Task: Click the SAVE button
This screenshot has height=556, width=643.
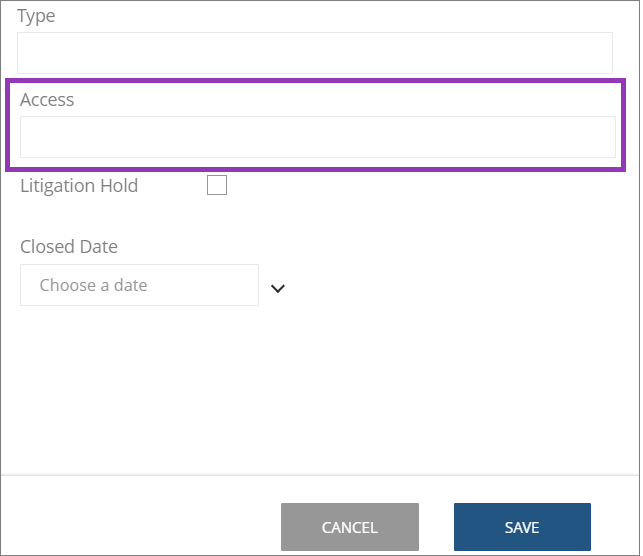Action: [x=522, y=527]
